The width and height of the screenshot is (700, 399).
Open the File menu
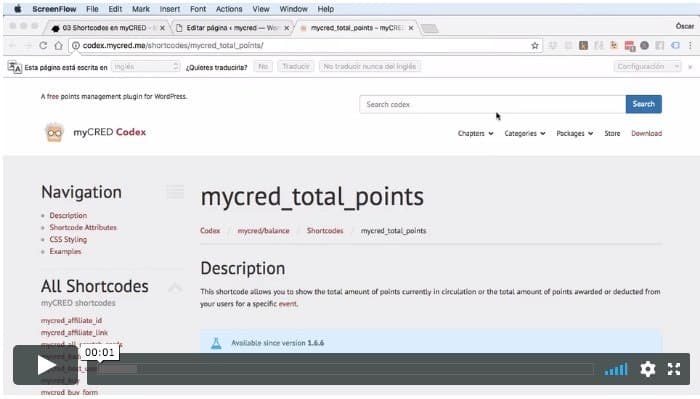[x=92, y=9]
